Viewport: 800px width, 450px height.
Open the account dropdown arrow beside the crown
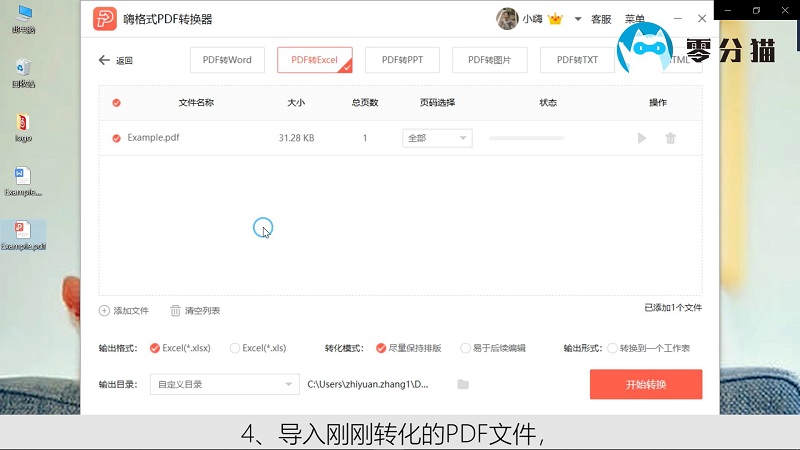[578, 19]
